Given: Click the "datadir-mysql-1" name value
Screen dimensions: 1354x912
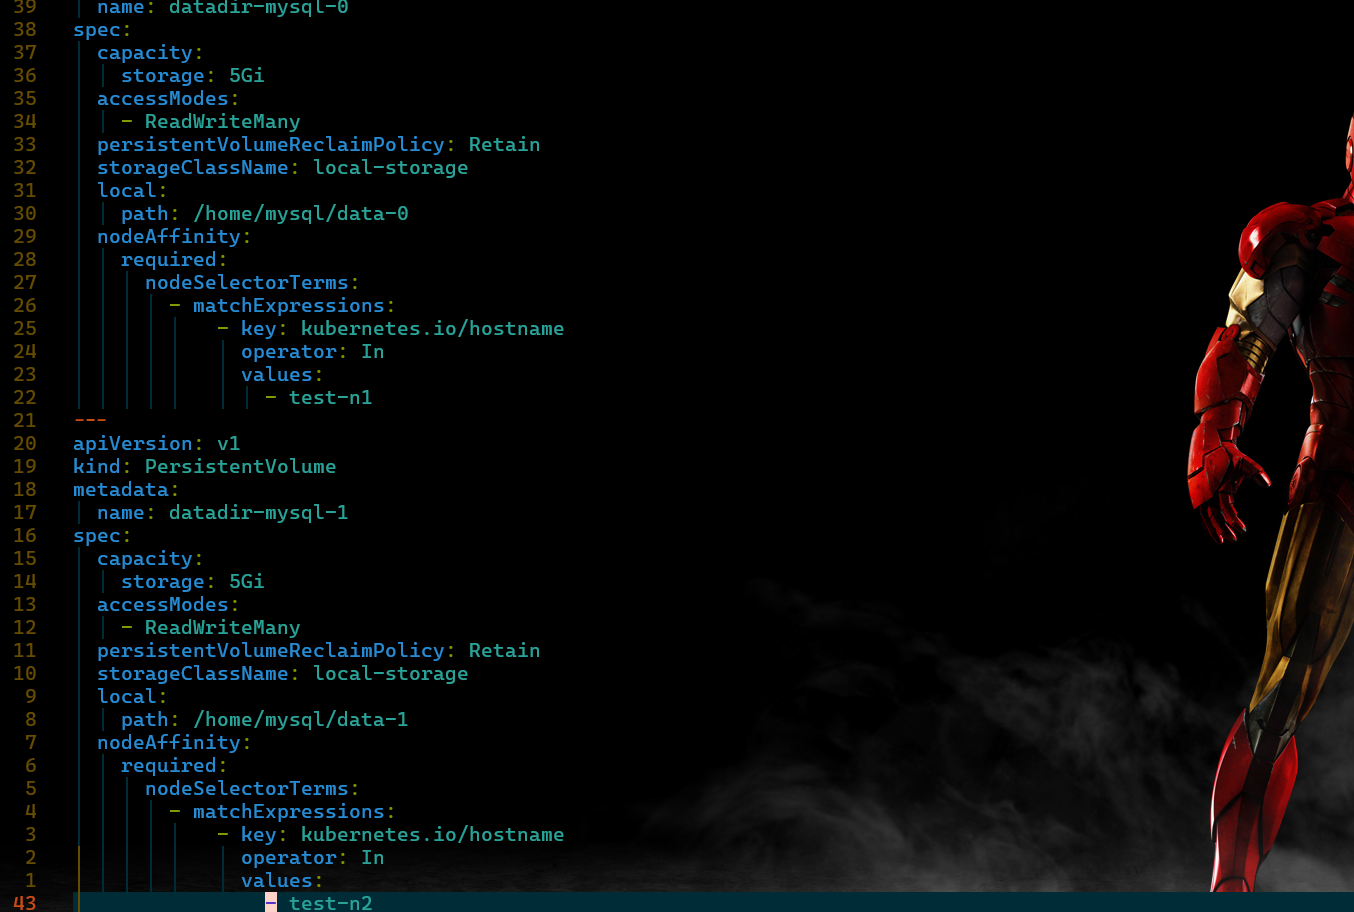Looking at the screenshot, I should pyautogui.click(x=259, y=512).
